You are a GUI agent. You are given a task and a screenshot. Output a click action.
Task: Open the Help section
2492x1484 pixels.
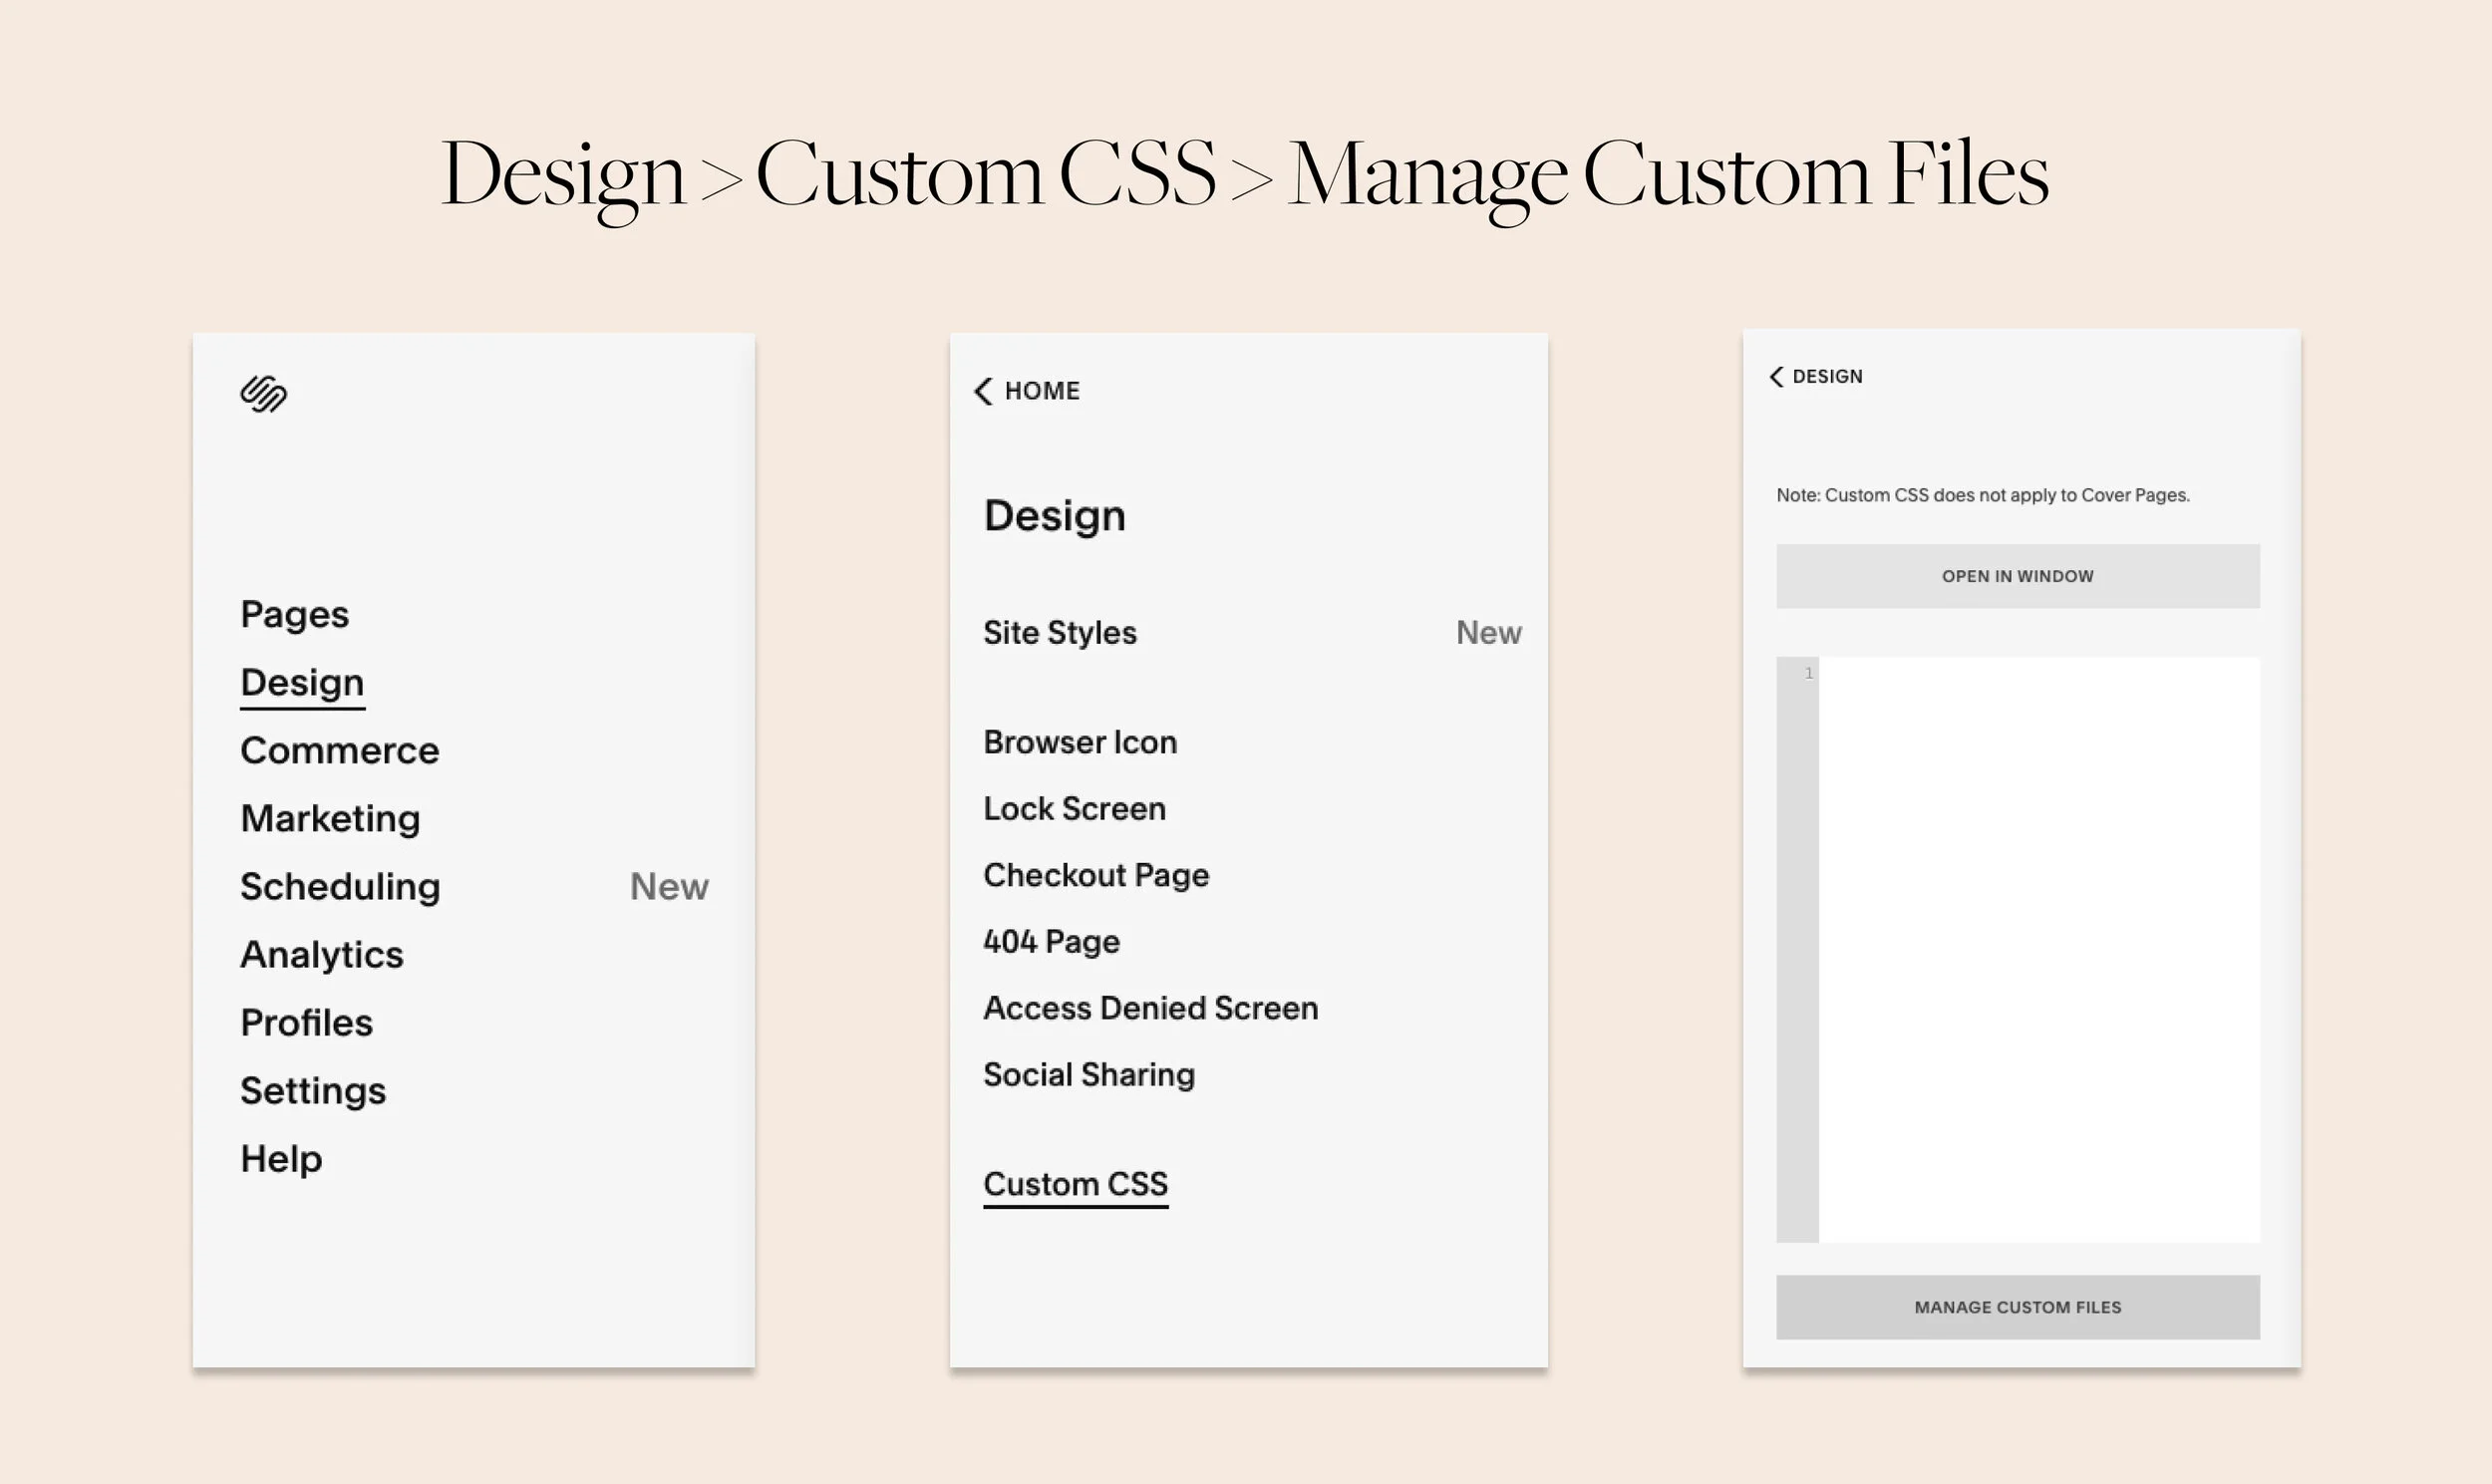point(280,1157)
